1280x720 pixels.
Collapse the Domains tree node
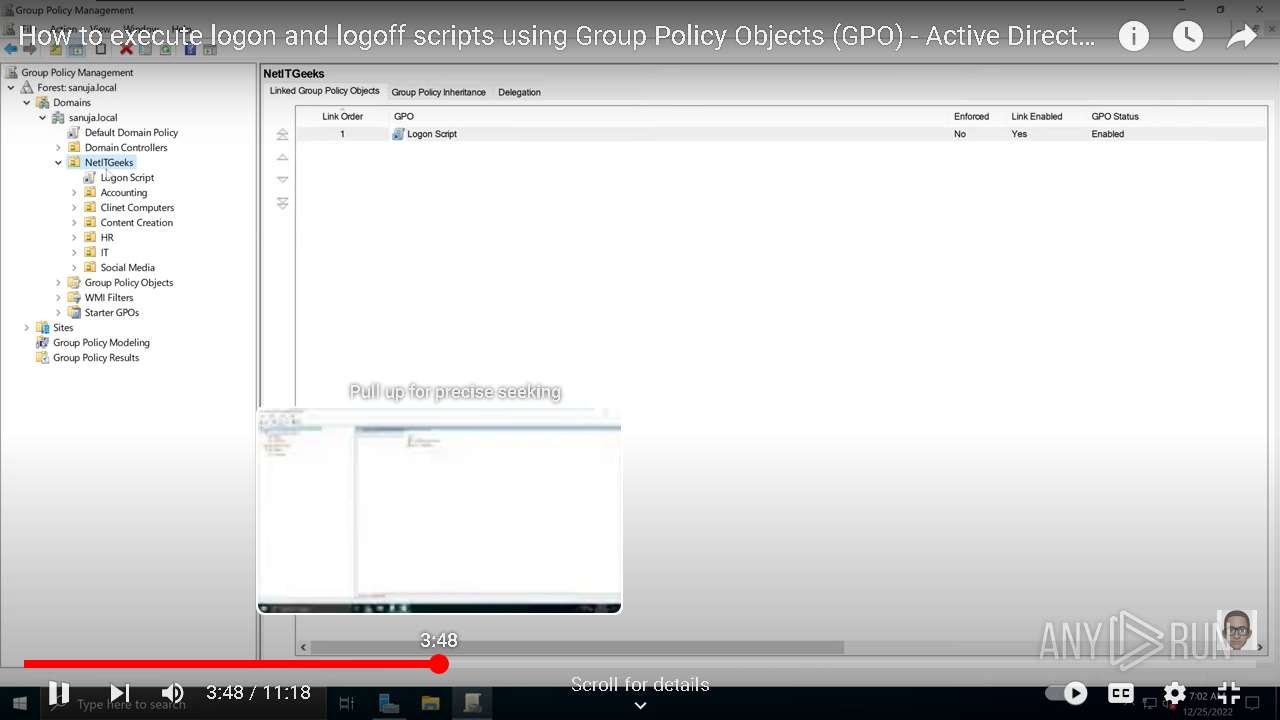pos(27,103)
